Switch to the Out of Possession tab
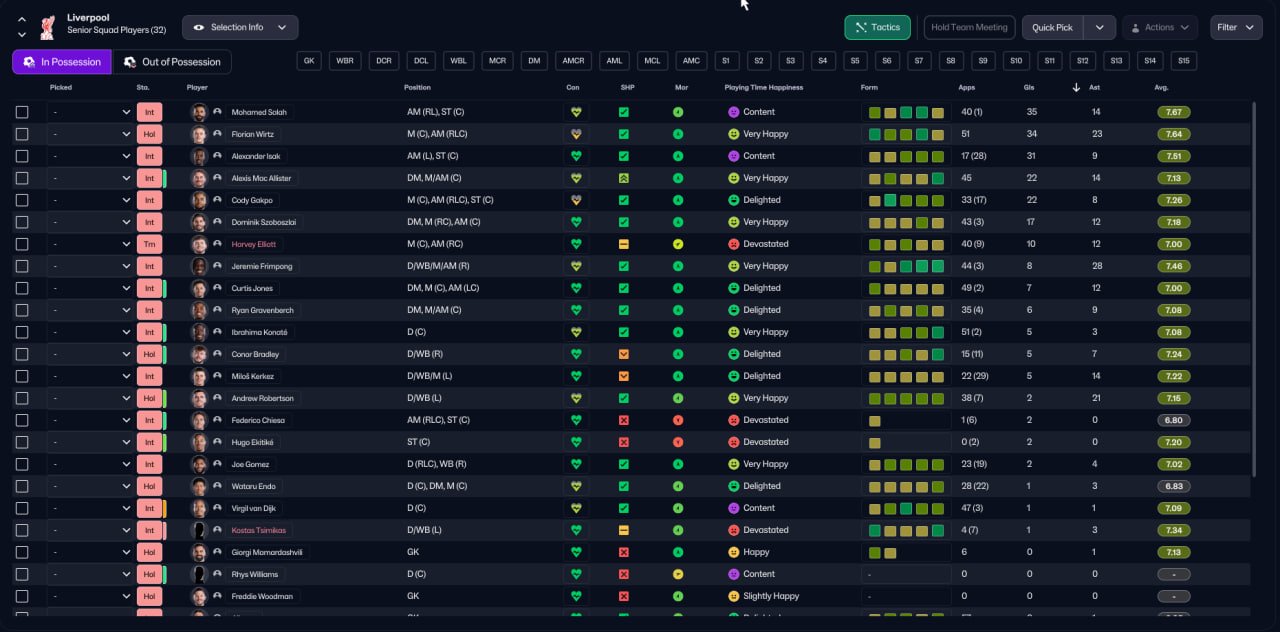Image resolution: width=1280 pixels, height=632 pixels. pos(172,62)
